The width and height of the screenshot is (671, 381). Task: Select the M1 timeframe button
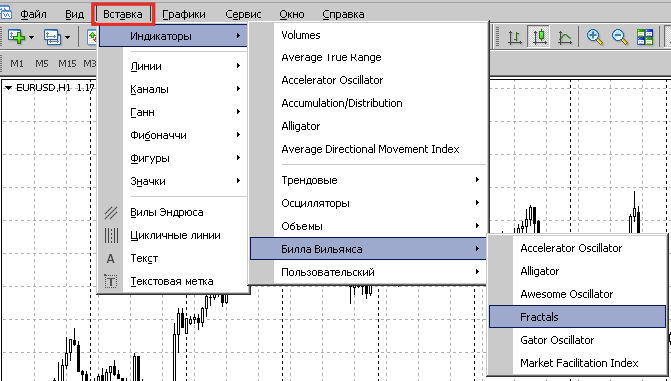point(17,64)
